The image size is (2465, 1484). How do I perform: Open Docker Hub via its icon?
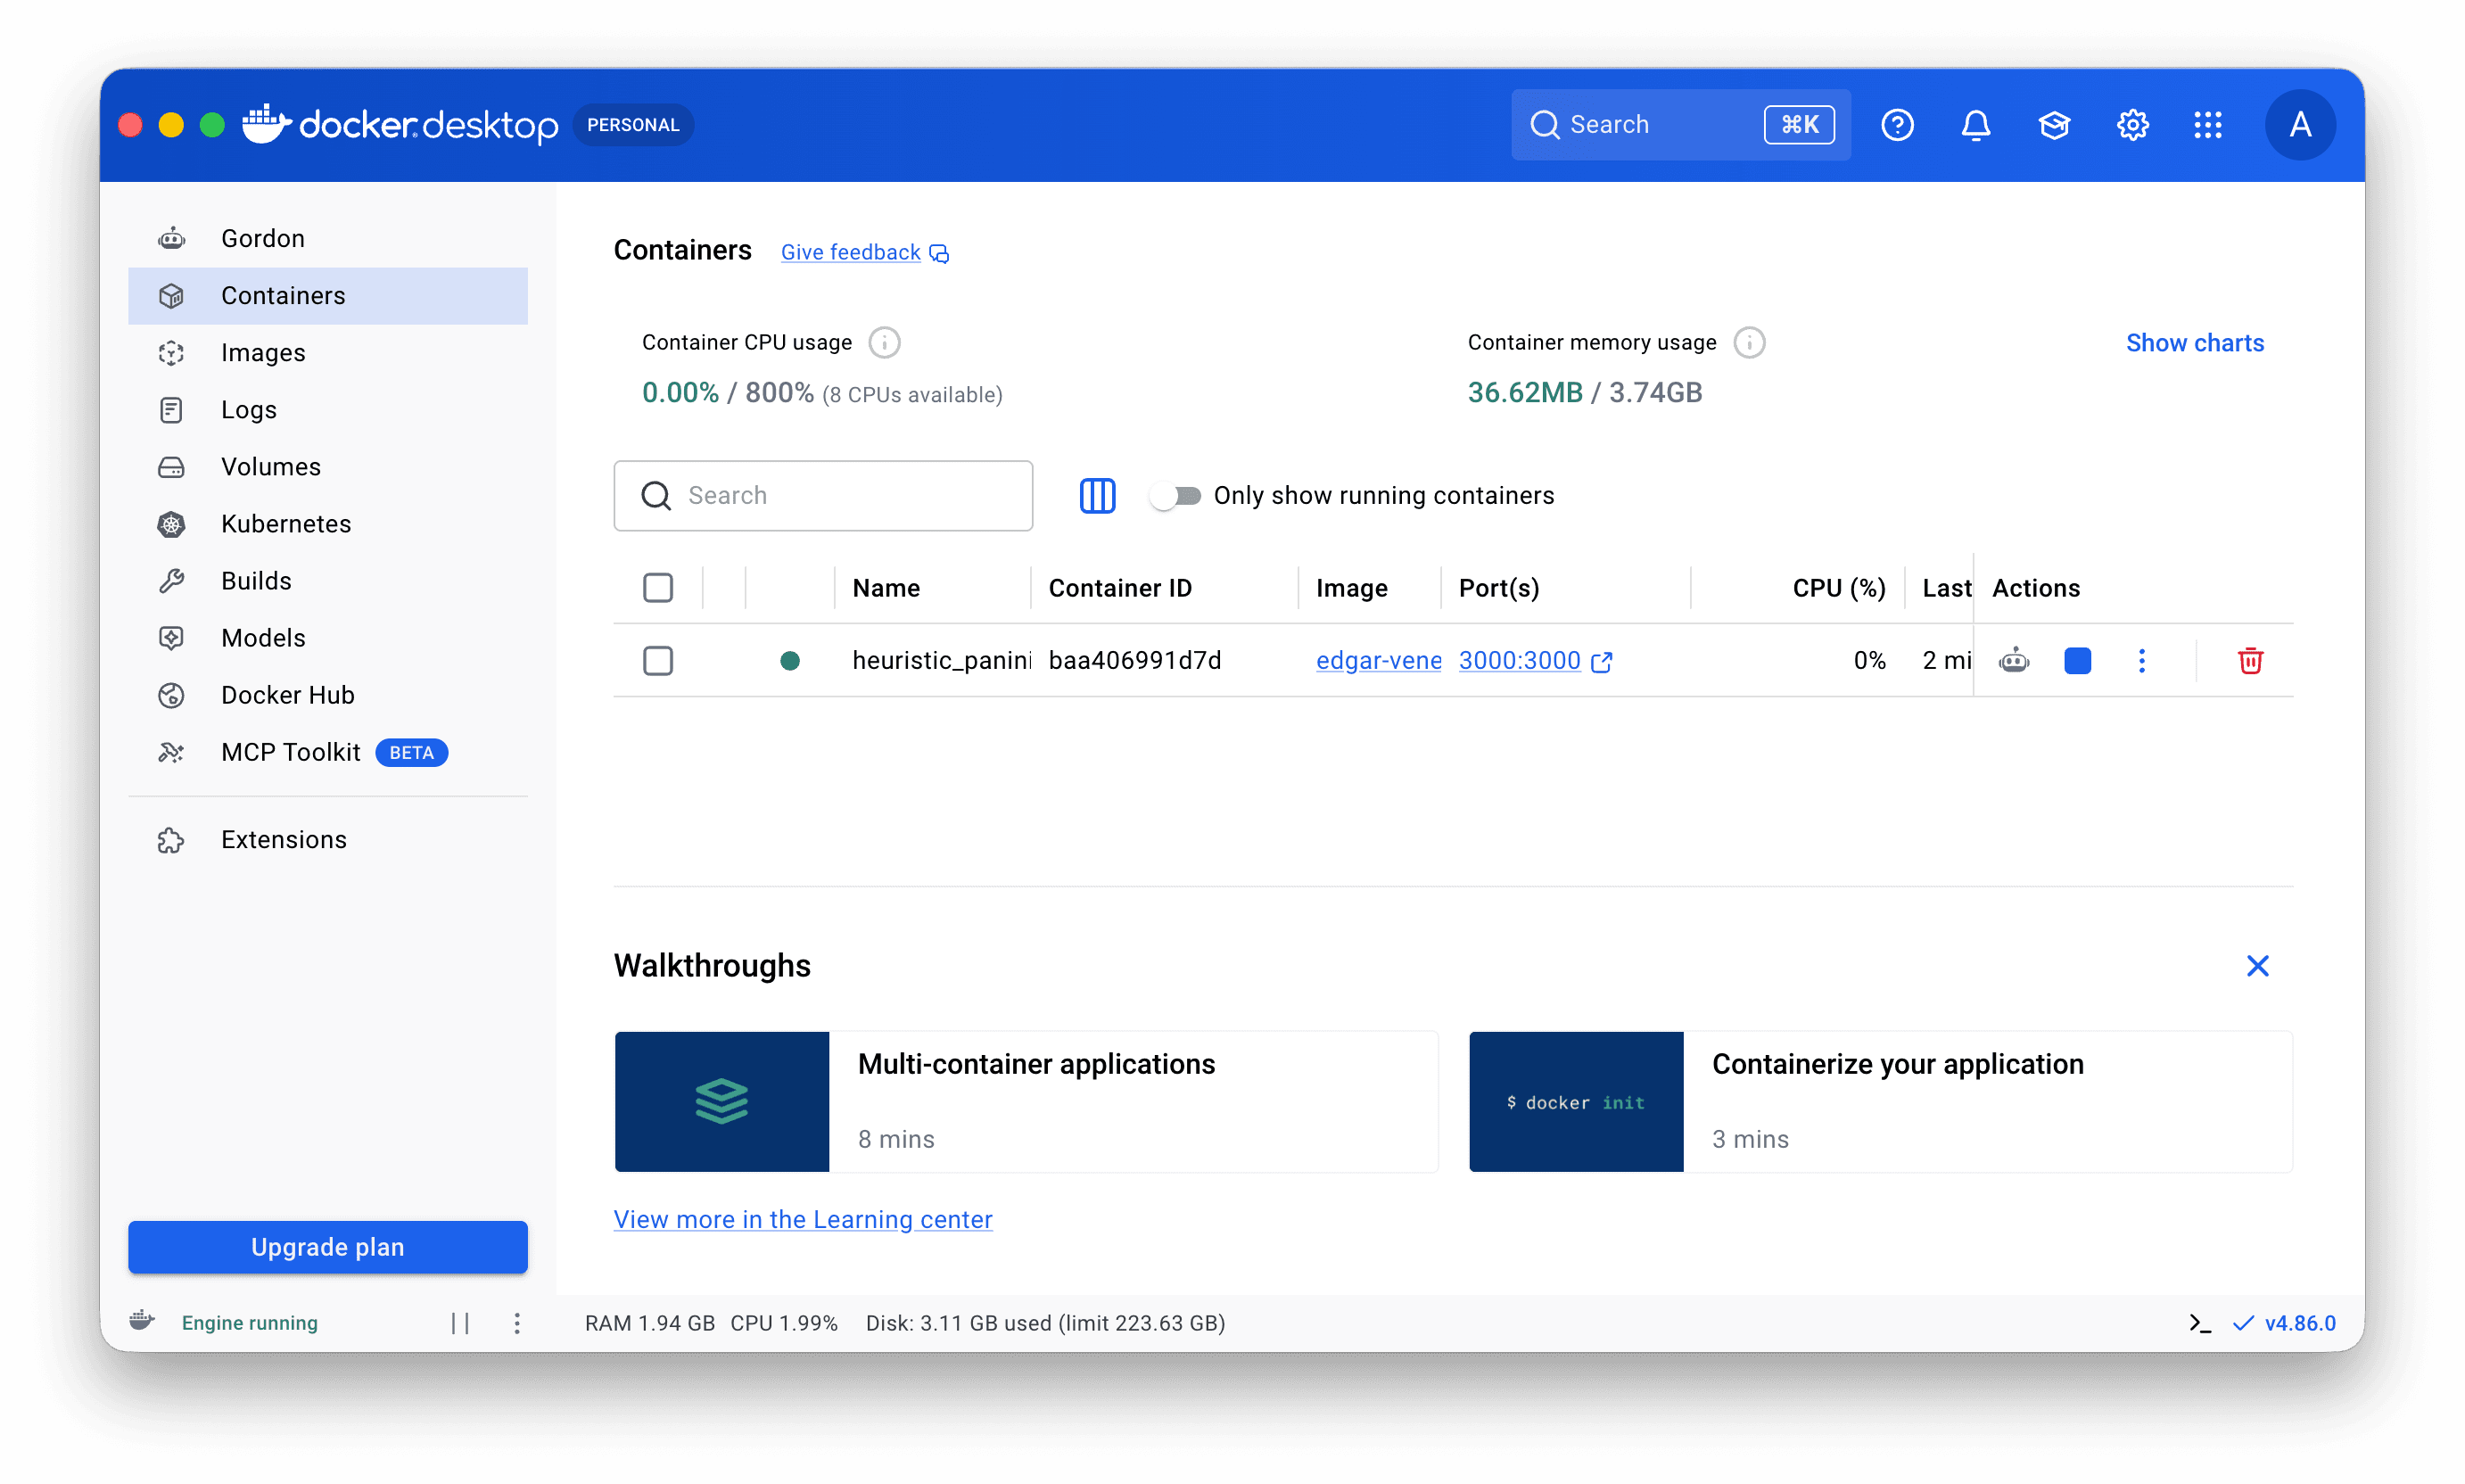[171, 695]
